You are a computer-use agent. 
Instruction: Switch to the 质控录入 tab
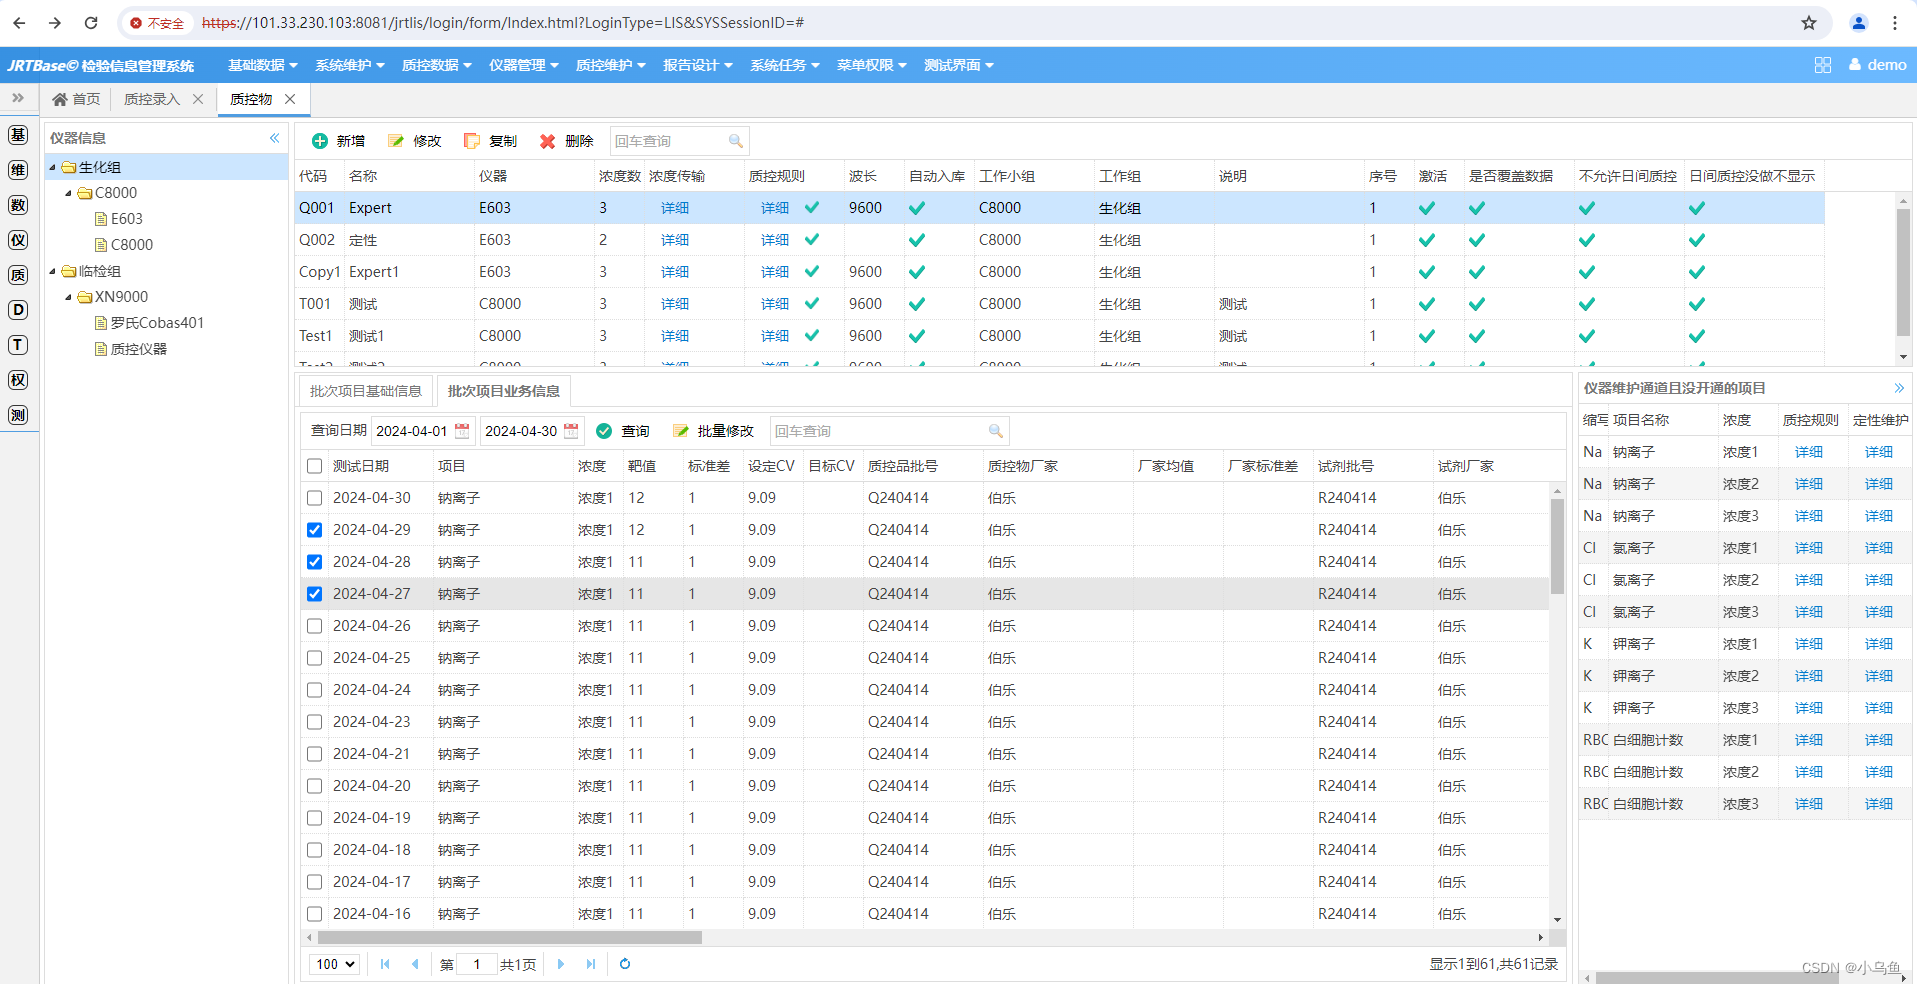[x=152, y=99]
